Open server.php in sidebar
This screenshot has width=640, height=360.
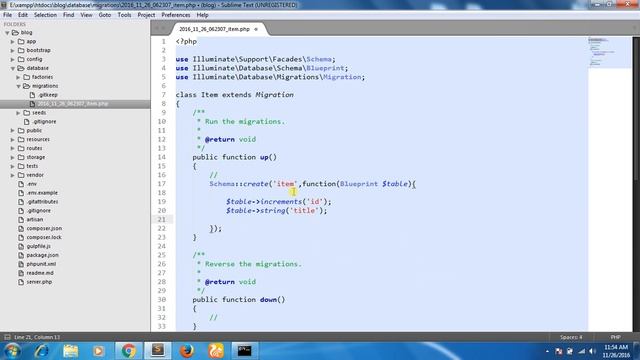tap(39, 282)
